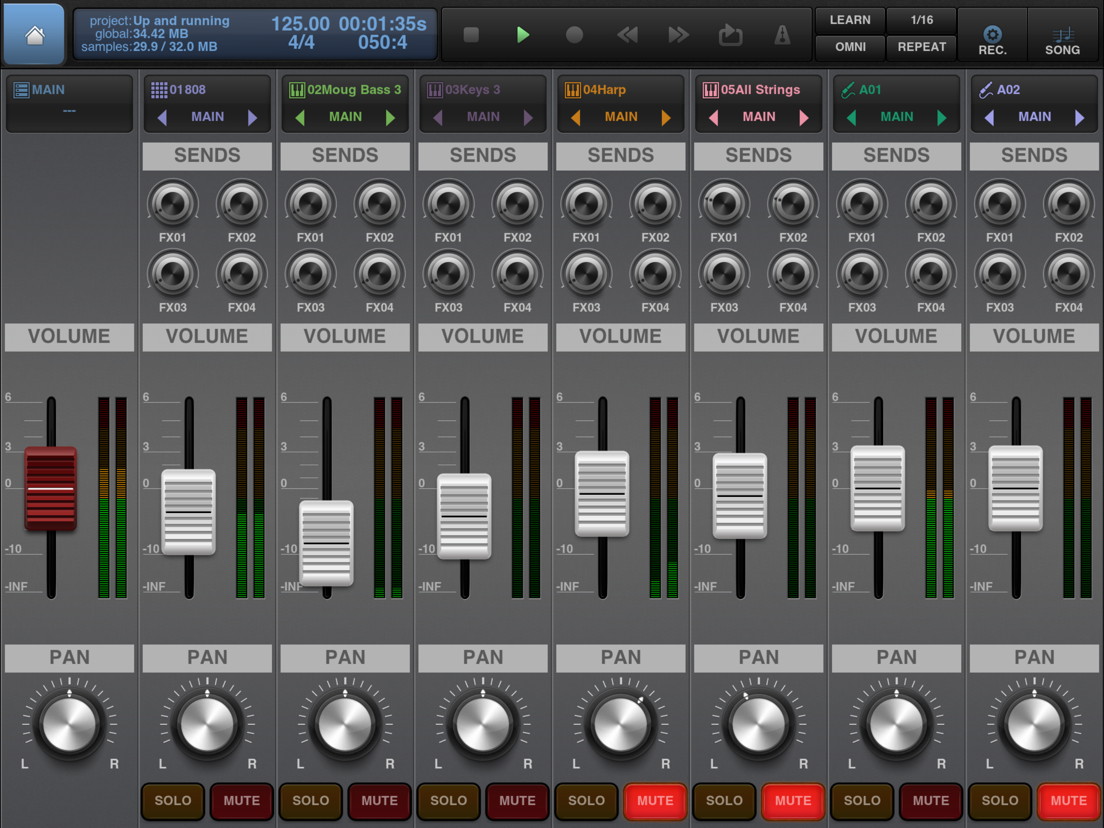Solo the 04Harp channel
The height and width of the screenshot is (828, 1104).
point(586,801)
